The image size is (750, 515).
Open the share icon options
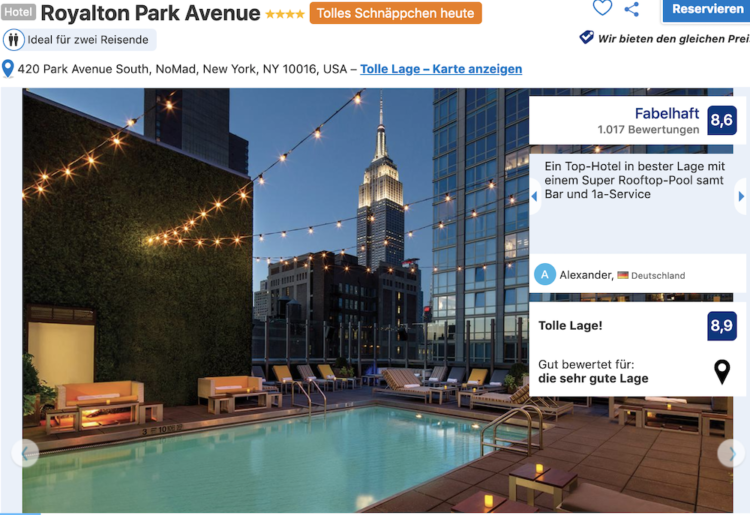[x=632, y=9]
